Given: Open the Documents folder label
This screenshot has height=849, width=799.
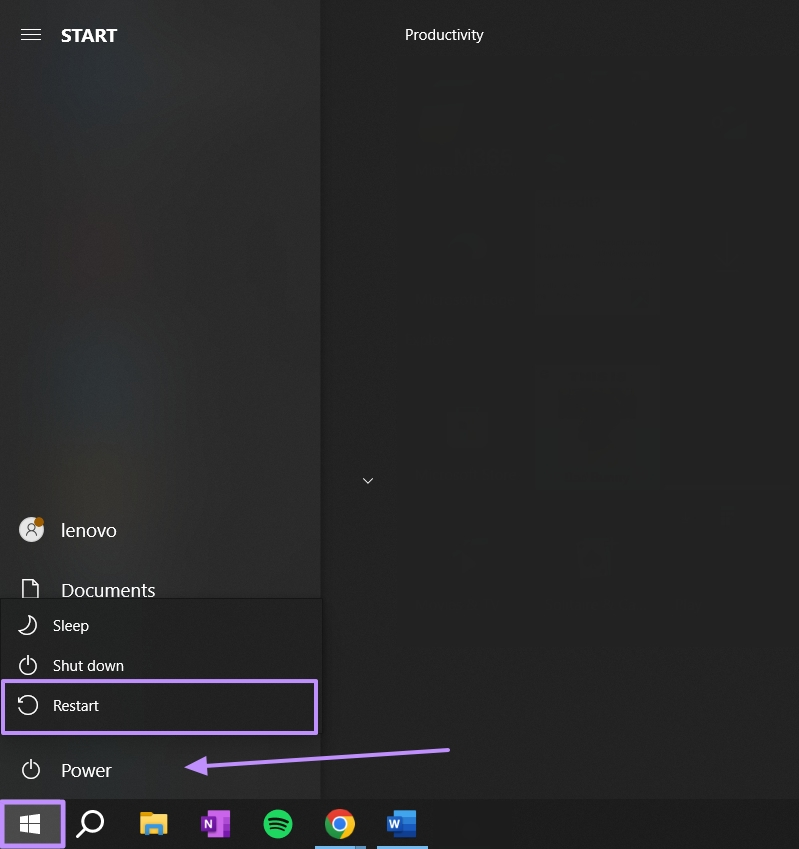Looking at the screenshot, I should tap(108, 590).
